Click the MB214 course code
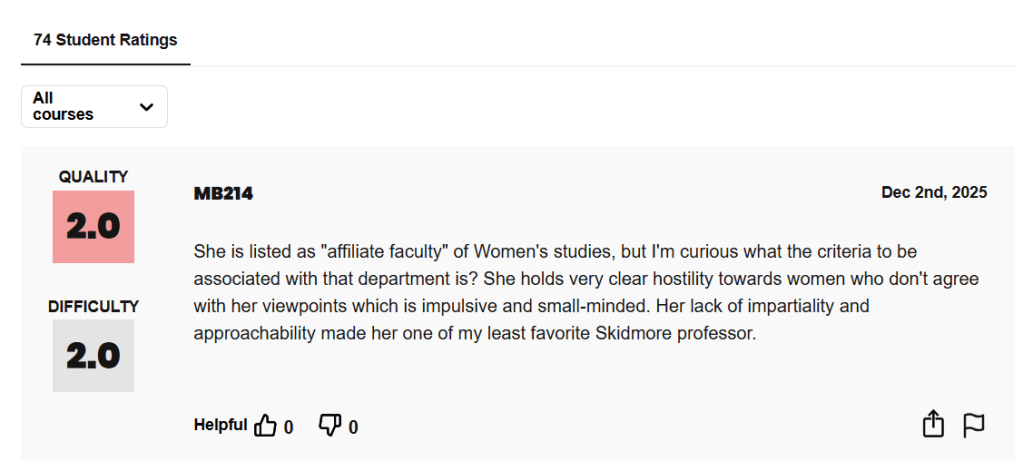 point(223,194)
